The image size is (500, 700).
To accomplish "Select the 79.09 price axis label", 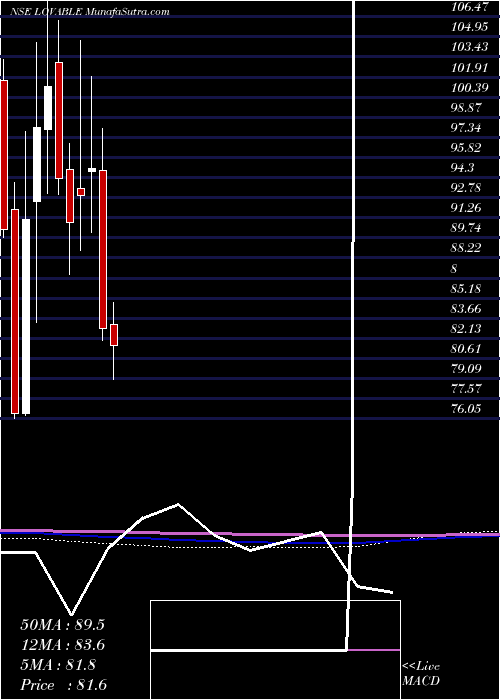I will [x=467, y=369].
